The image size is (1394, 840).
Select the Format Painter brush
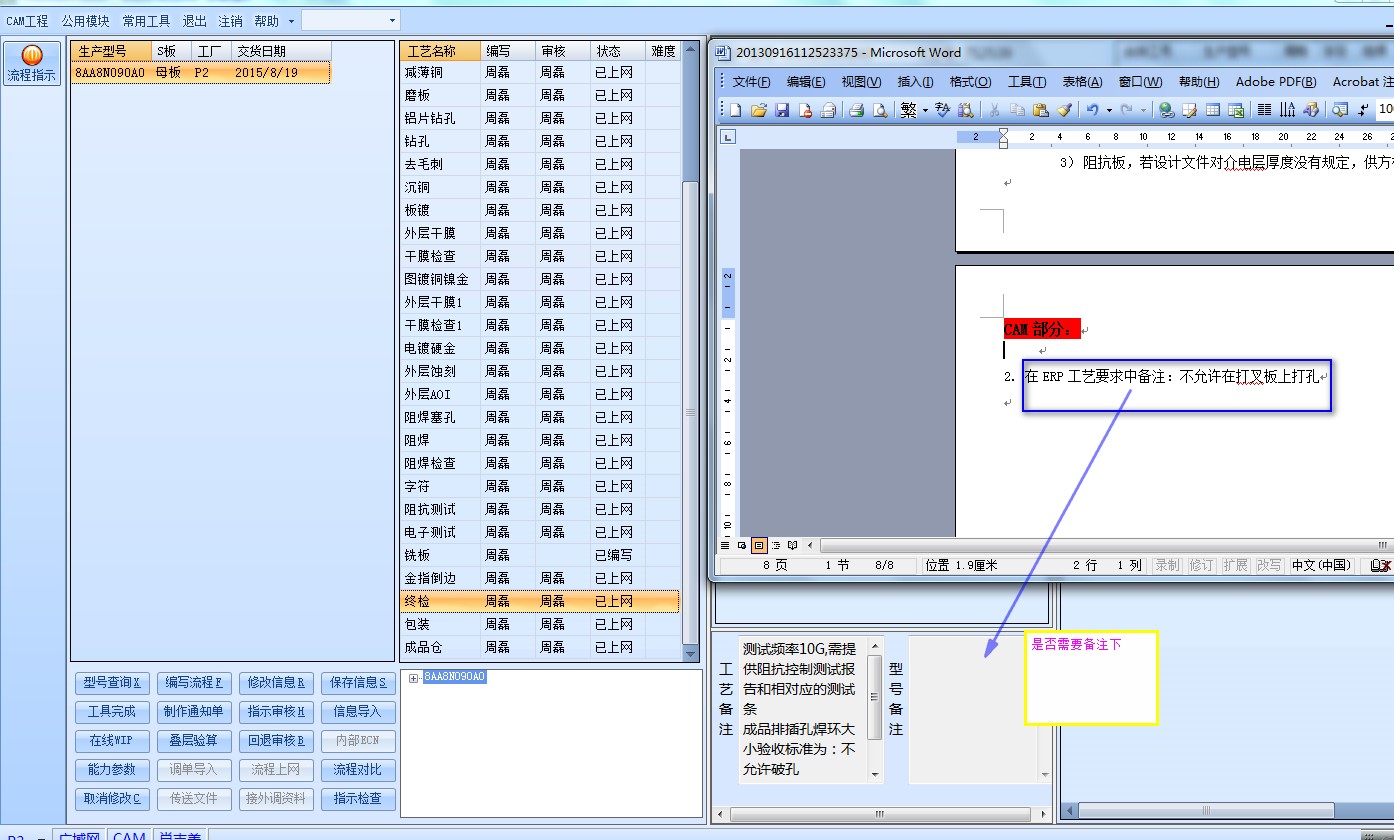pos(1064,110)
